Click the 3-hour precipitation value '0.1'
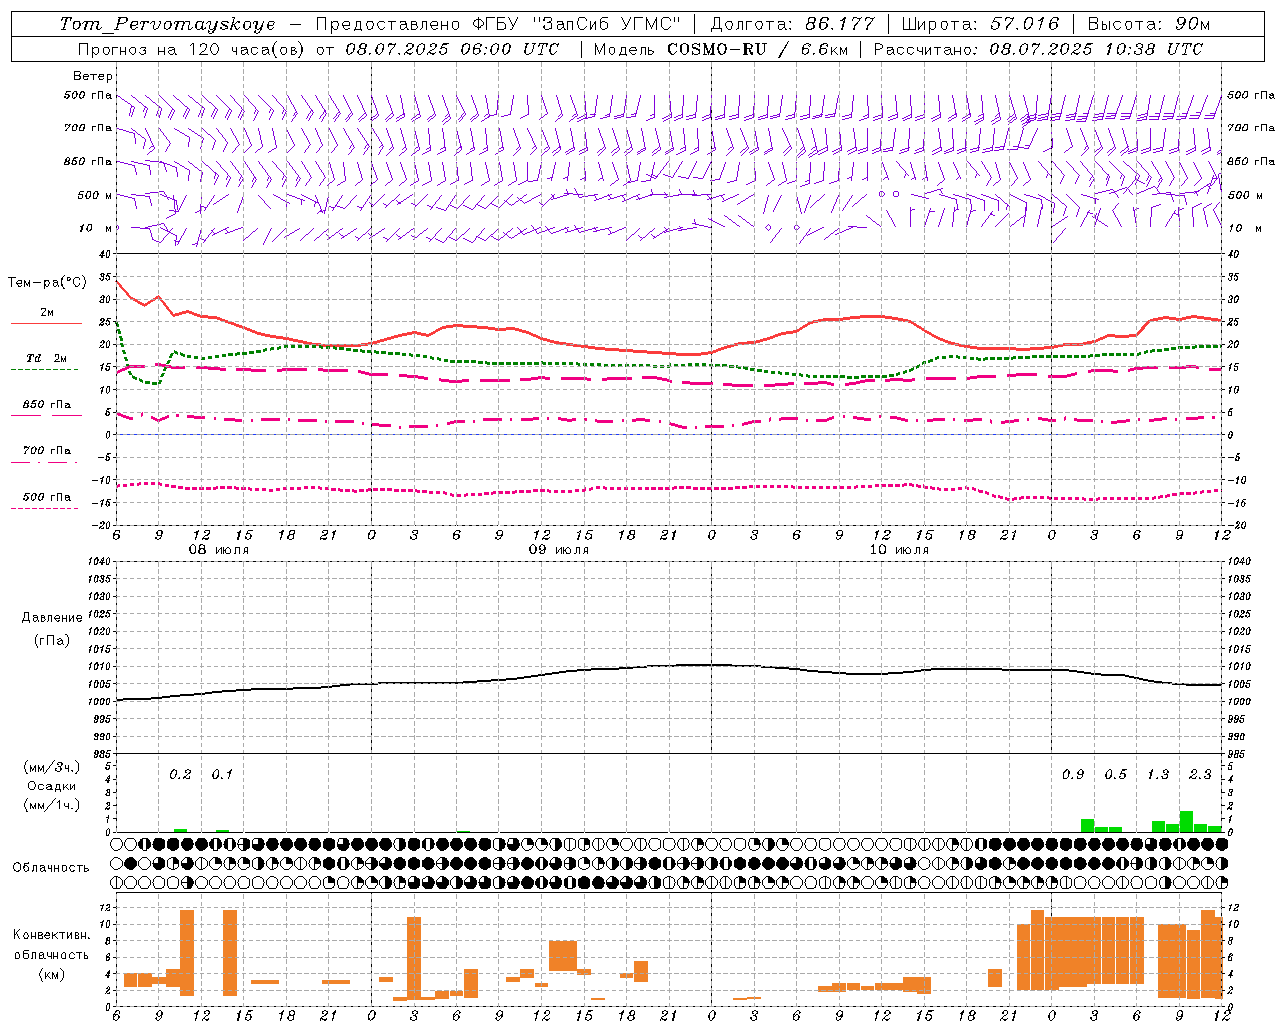Screen dimensions: 1280x1024 point(222,774)
